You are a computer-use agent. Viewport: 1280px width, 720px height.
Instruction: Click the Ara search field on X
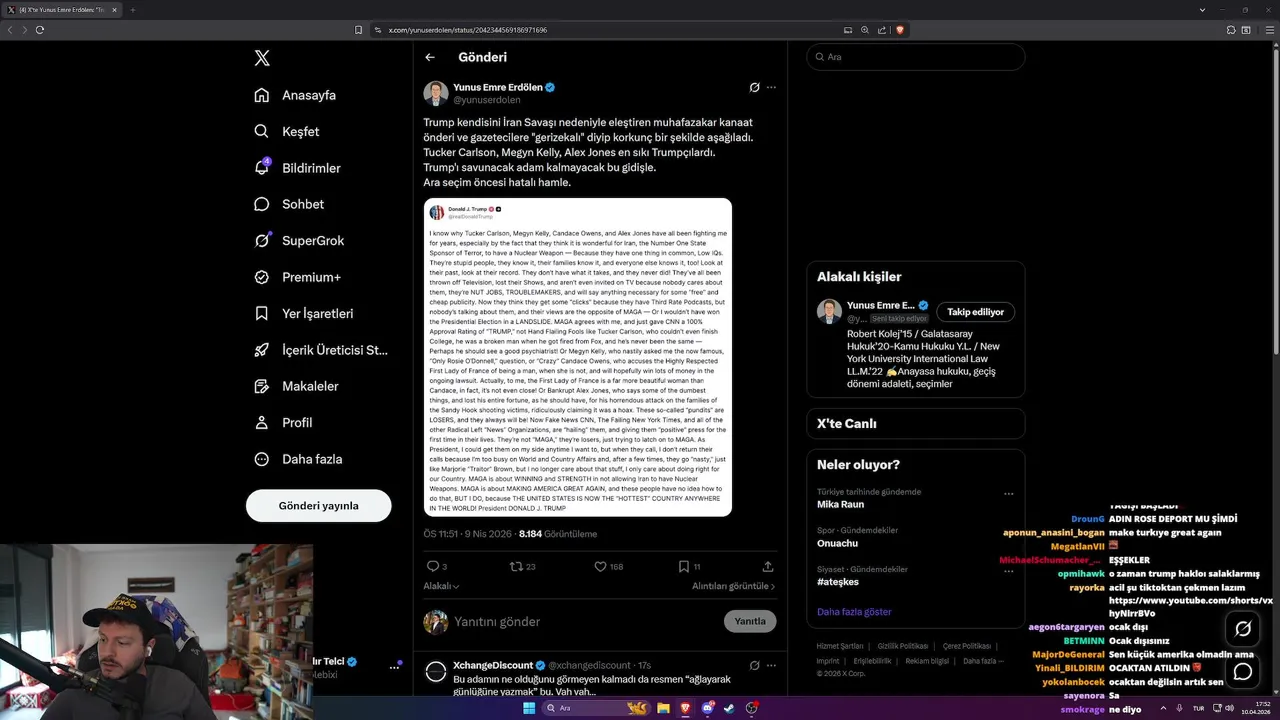tap(916, 57)
